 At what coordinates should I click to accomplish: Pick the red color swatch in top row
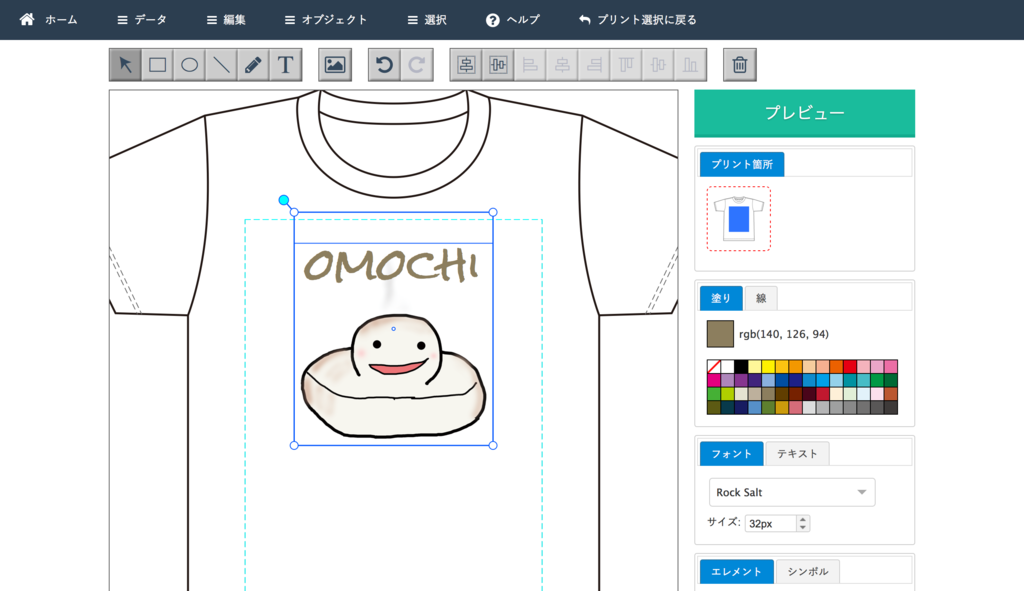coord(850,366)
